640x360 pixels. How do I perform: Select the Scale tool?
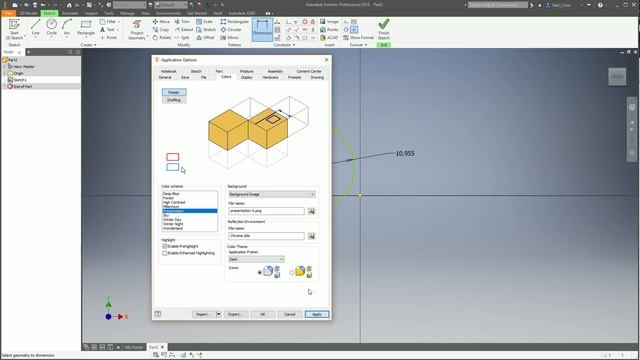click(204, 22)
